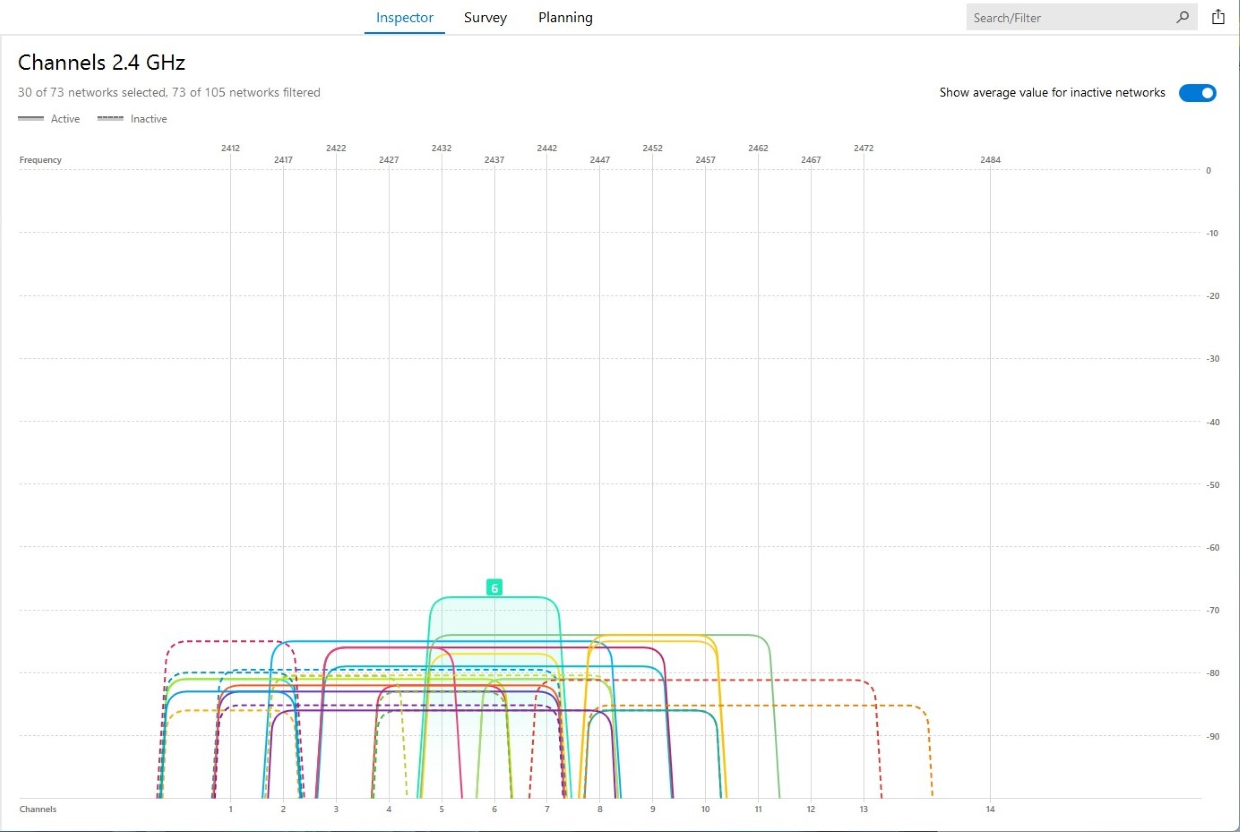Open the Survey tab
Viewport: 1240px width, 832px height.
[x=485, y=18]
